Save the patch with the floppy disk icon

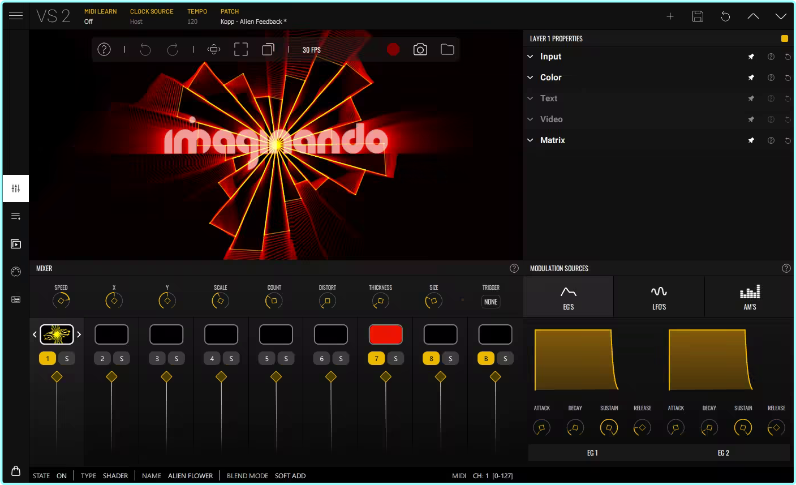pyautogui.click(x=697, y=17)
